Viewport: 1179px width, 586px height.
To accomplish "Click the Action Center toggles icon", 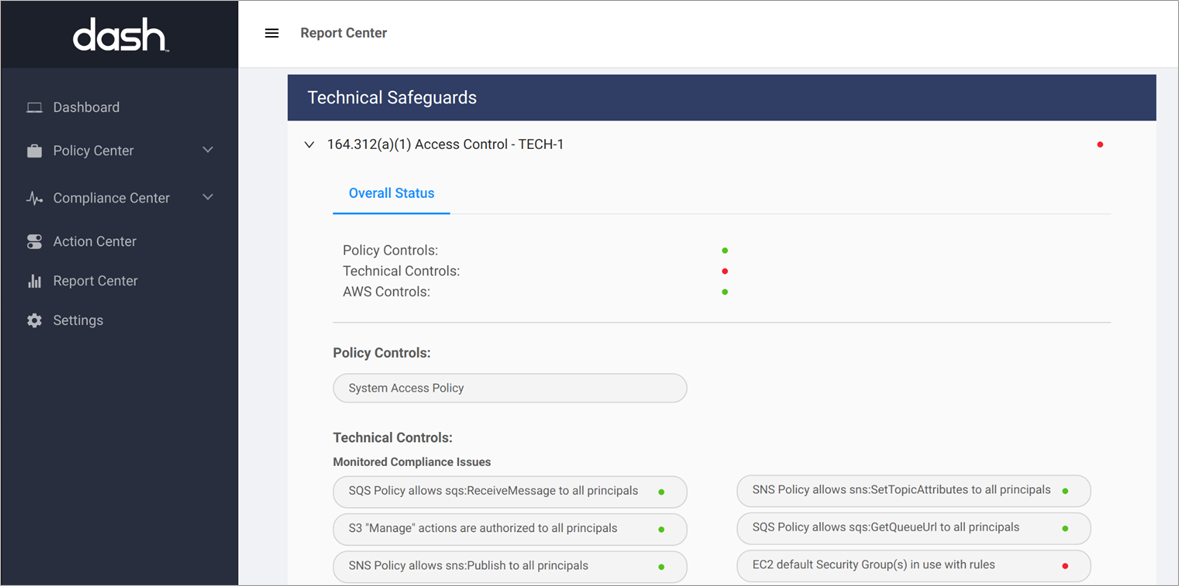I will tap(35, 241).
